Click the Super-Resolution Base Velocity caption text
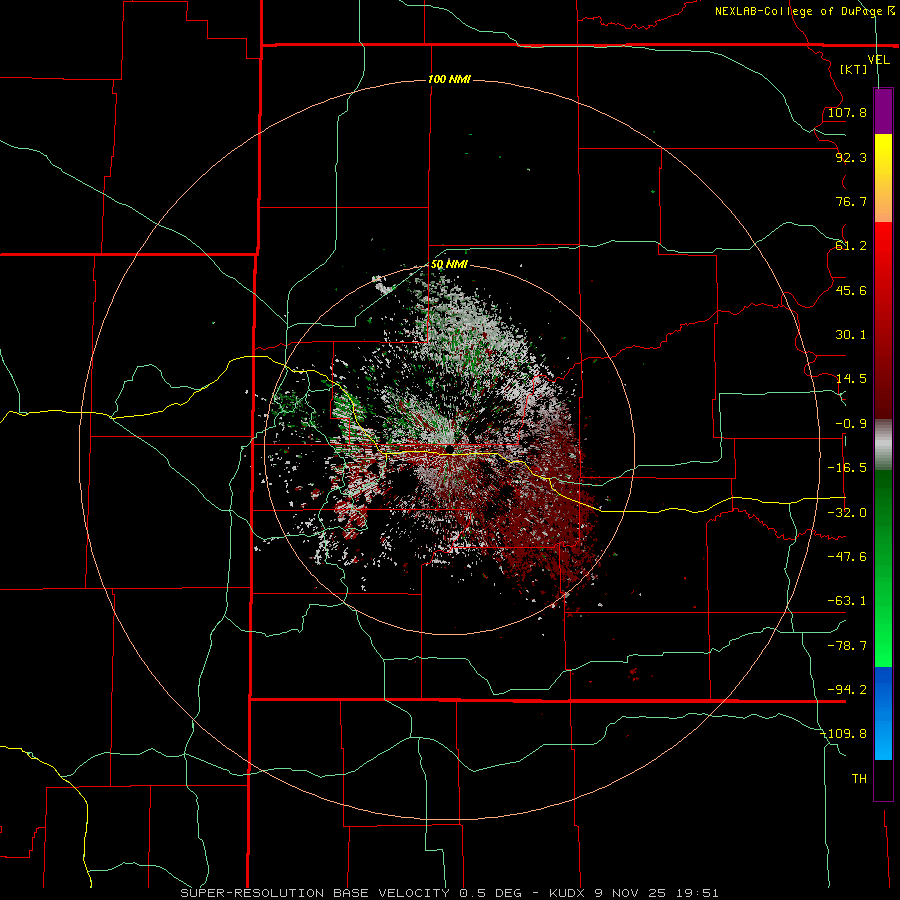The height and width of the screenshot is (900, 900). 449,893
